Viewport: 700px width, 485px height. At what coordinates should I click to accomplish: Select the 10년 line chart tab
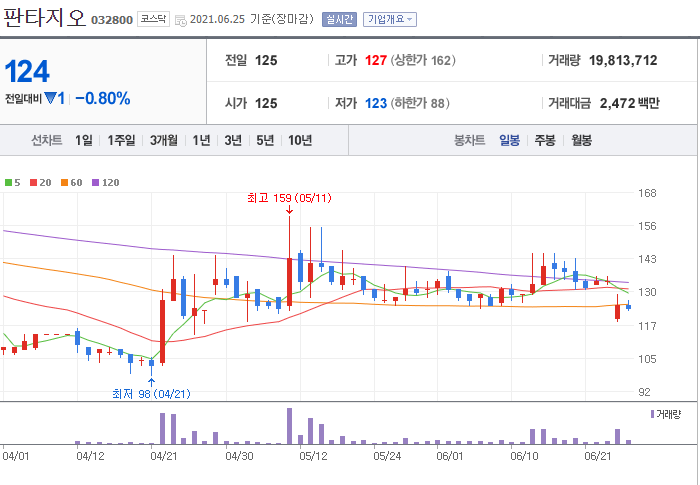tap(300, 140)
